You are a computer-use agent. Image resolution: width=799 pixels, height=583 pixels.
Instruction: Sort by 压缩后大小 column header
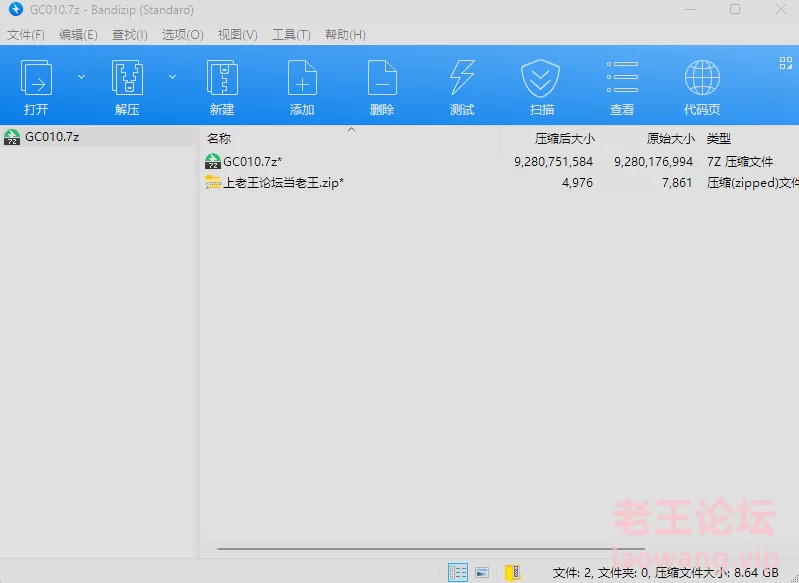[565, 138]
